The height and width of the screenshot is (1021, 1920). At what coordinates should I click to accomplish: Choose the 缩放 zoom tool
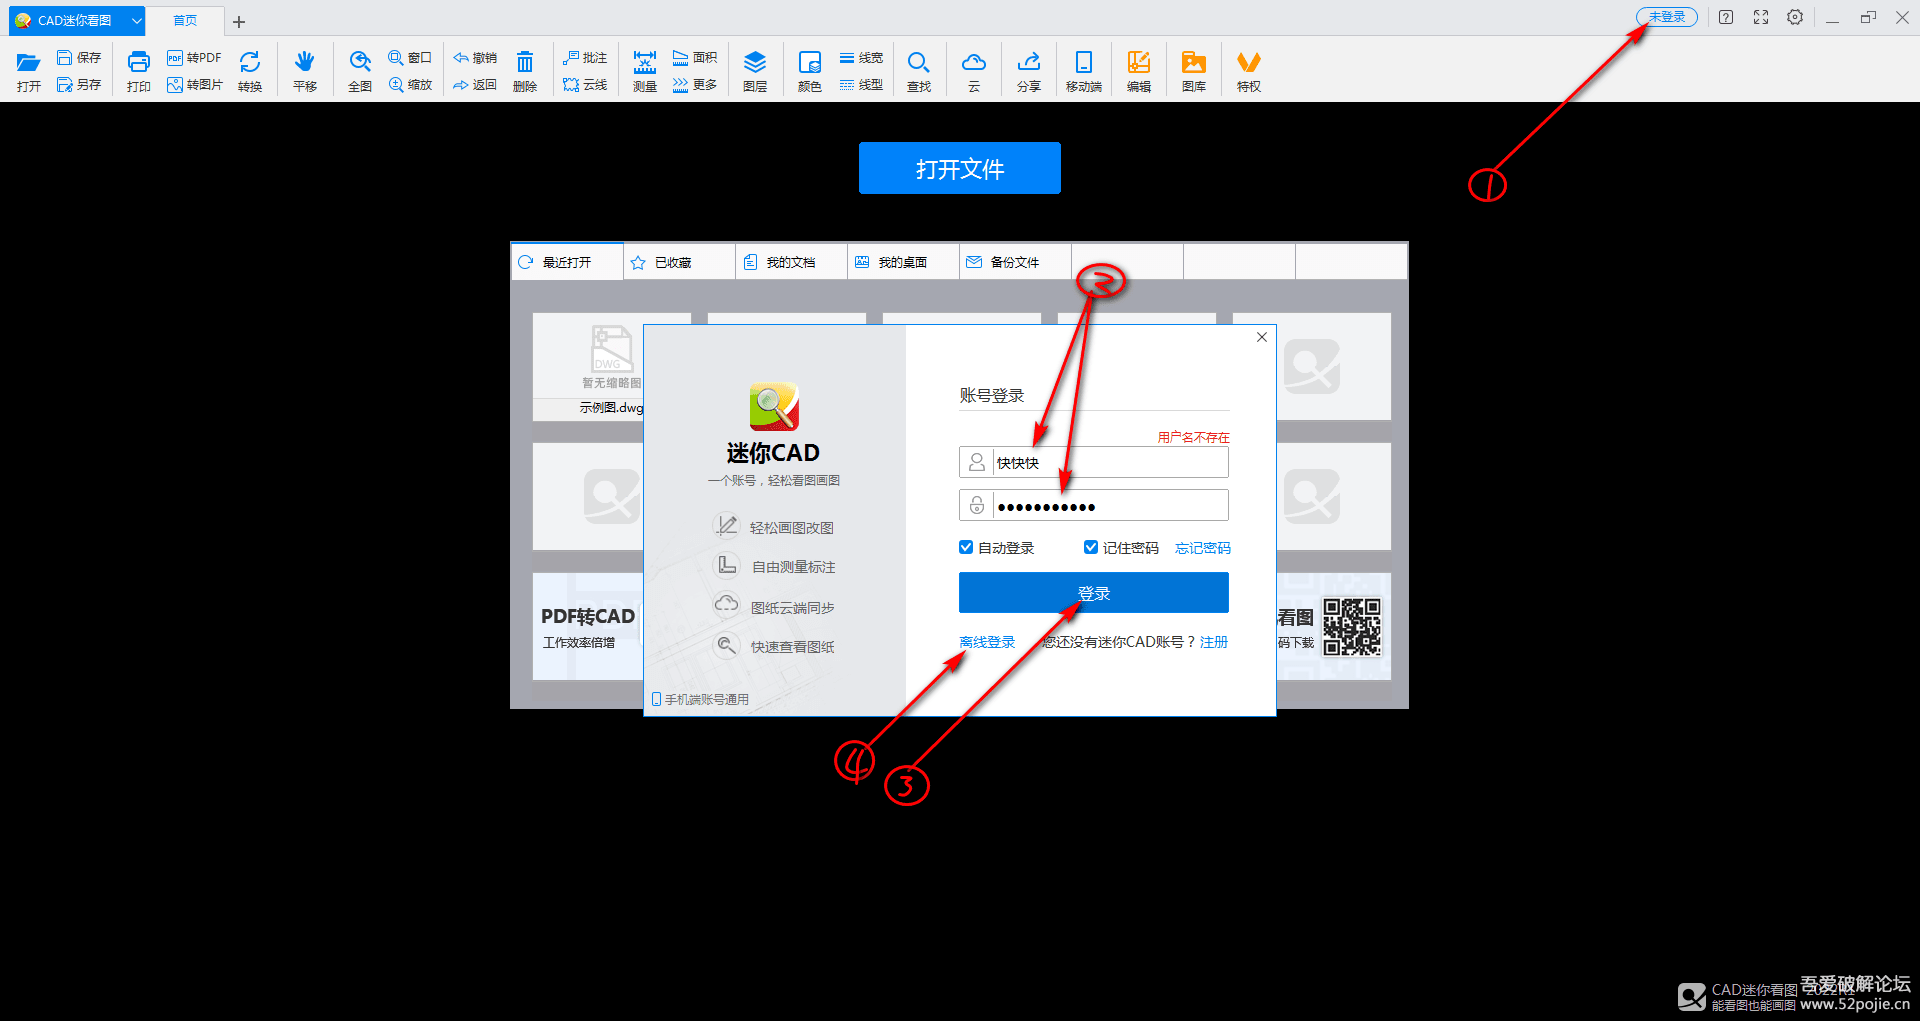[x=410, y=85]
